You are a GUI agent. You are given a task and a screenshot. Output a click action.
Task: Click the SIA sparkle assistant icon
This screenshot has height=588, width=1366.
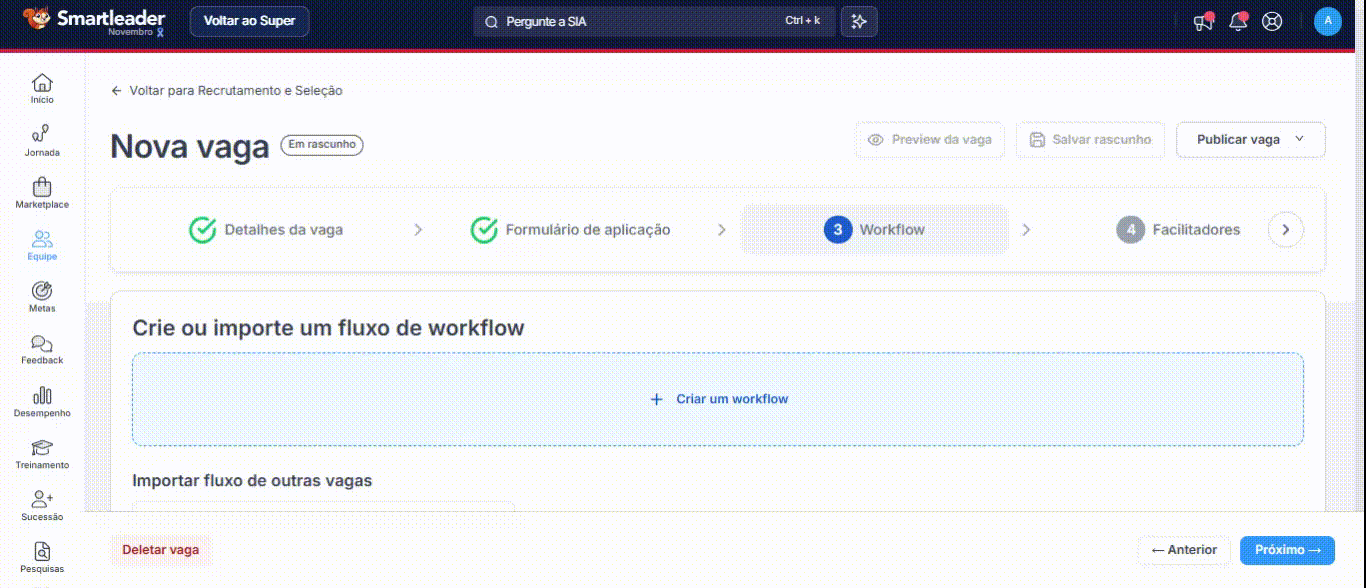click(859, 22)
